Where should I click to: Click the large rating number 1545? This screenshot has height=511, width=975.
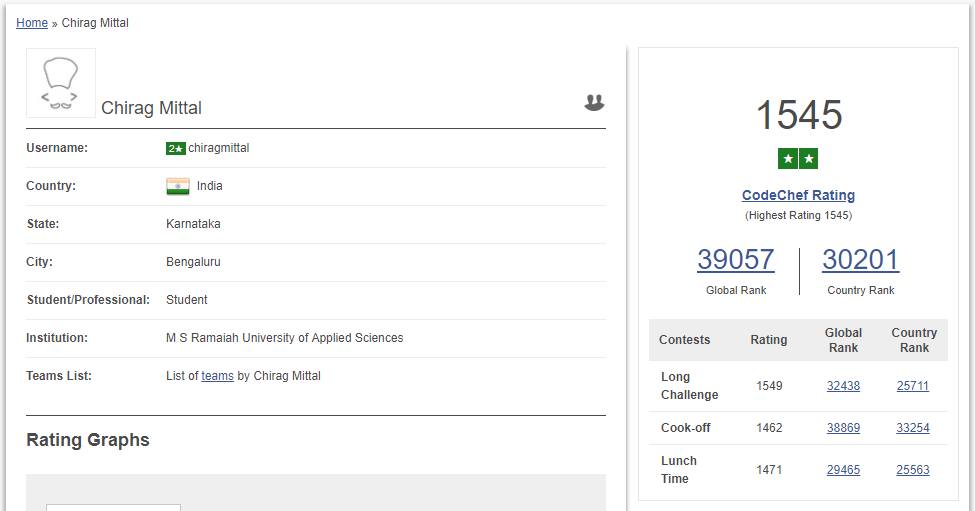pyautogui.click(x=799, y=115)
